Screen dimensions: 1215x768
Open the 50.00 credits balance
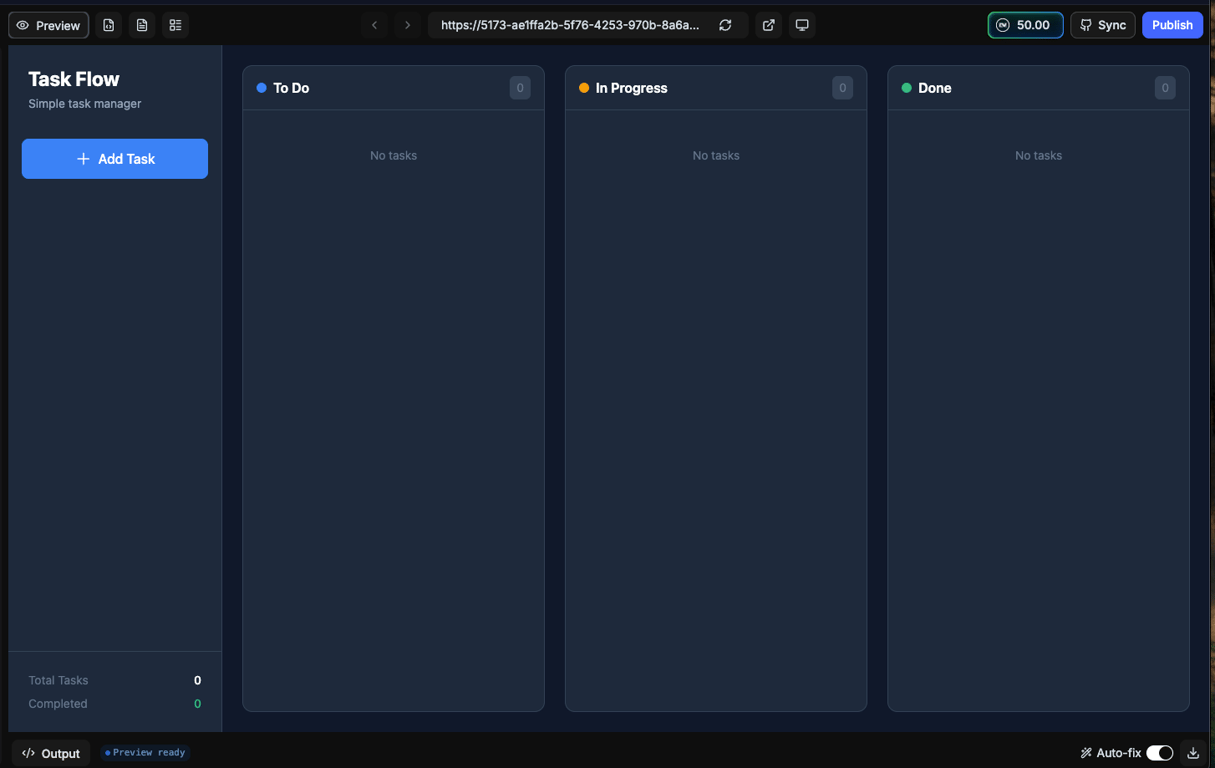[x=1025, y=25]
